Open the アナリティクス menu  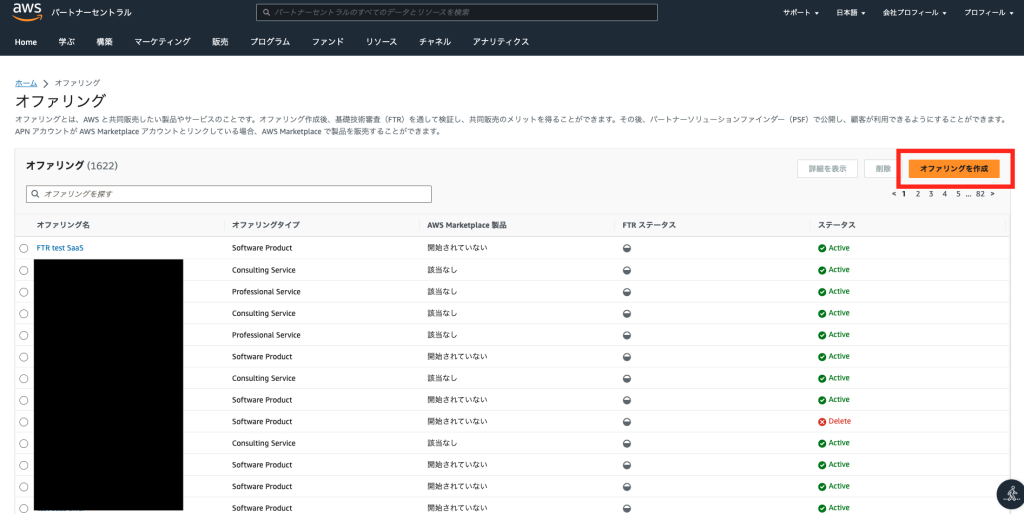click(x=501, y=42)
